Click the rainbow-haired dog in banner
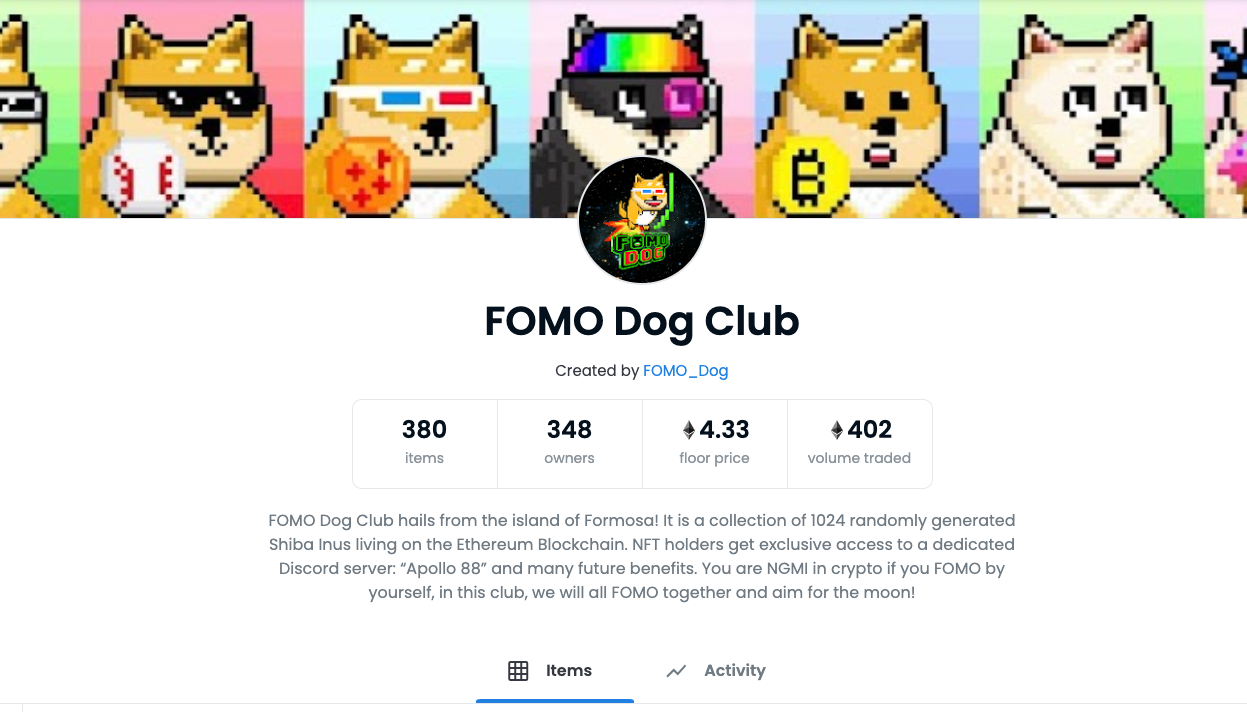Screen dimensions: 1247x712 click(642, 100)
